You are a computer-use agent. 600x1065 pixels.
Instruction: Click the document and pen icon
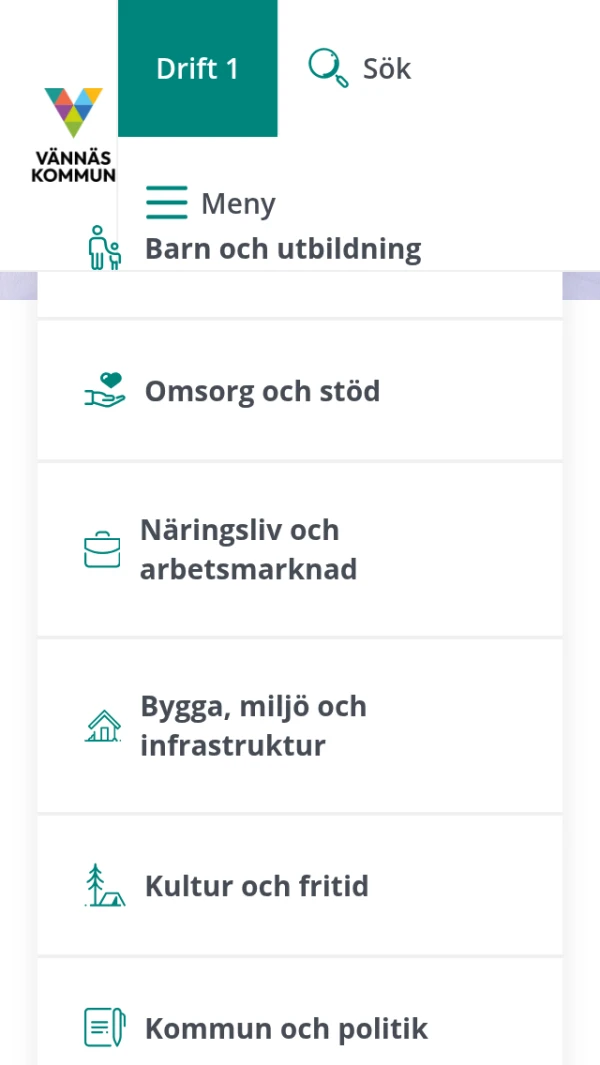pos(104,1028)
